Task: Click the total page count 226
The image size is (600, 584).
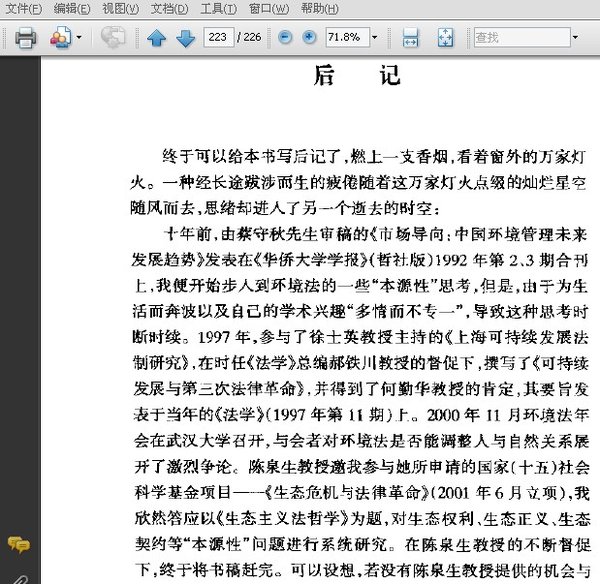Action: (x=253, y=37)
